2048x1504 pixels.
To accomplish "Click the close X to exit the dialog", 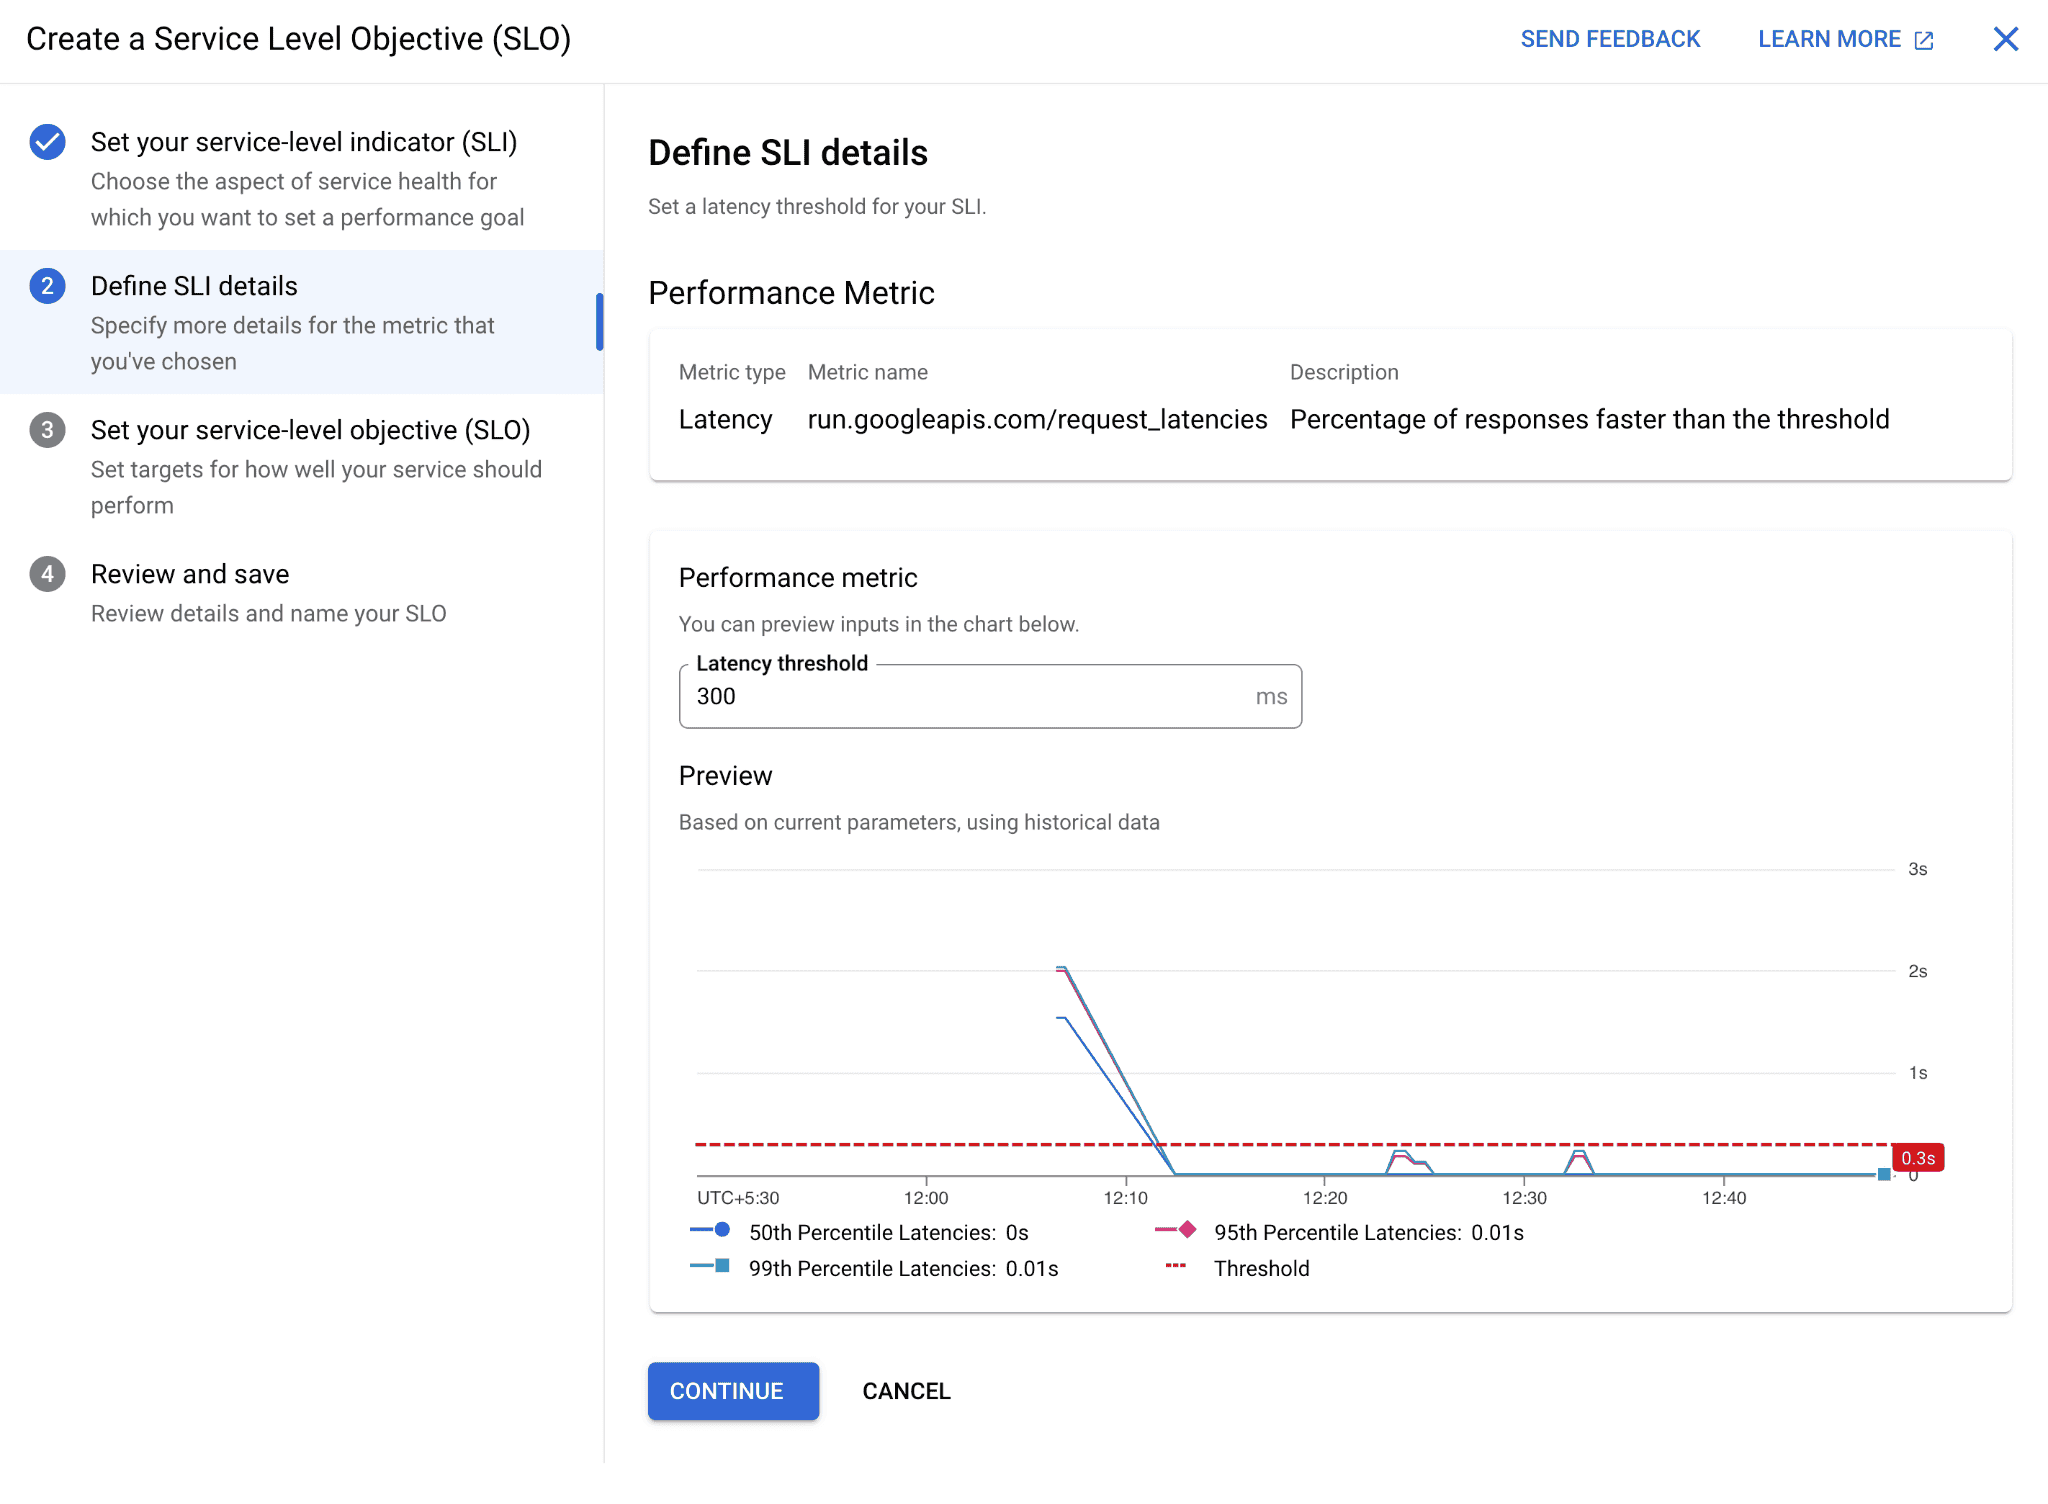I will click(x=2006, y=39).
